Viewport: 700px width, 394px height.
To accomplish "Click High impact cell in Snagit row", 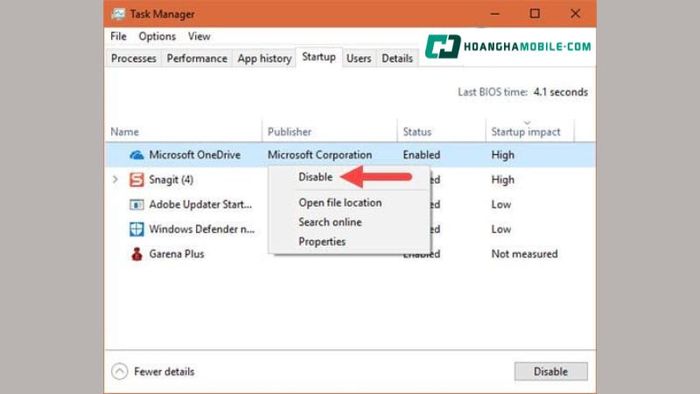I will (x=503, y=179).
